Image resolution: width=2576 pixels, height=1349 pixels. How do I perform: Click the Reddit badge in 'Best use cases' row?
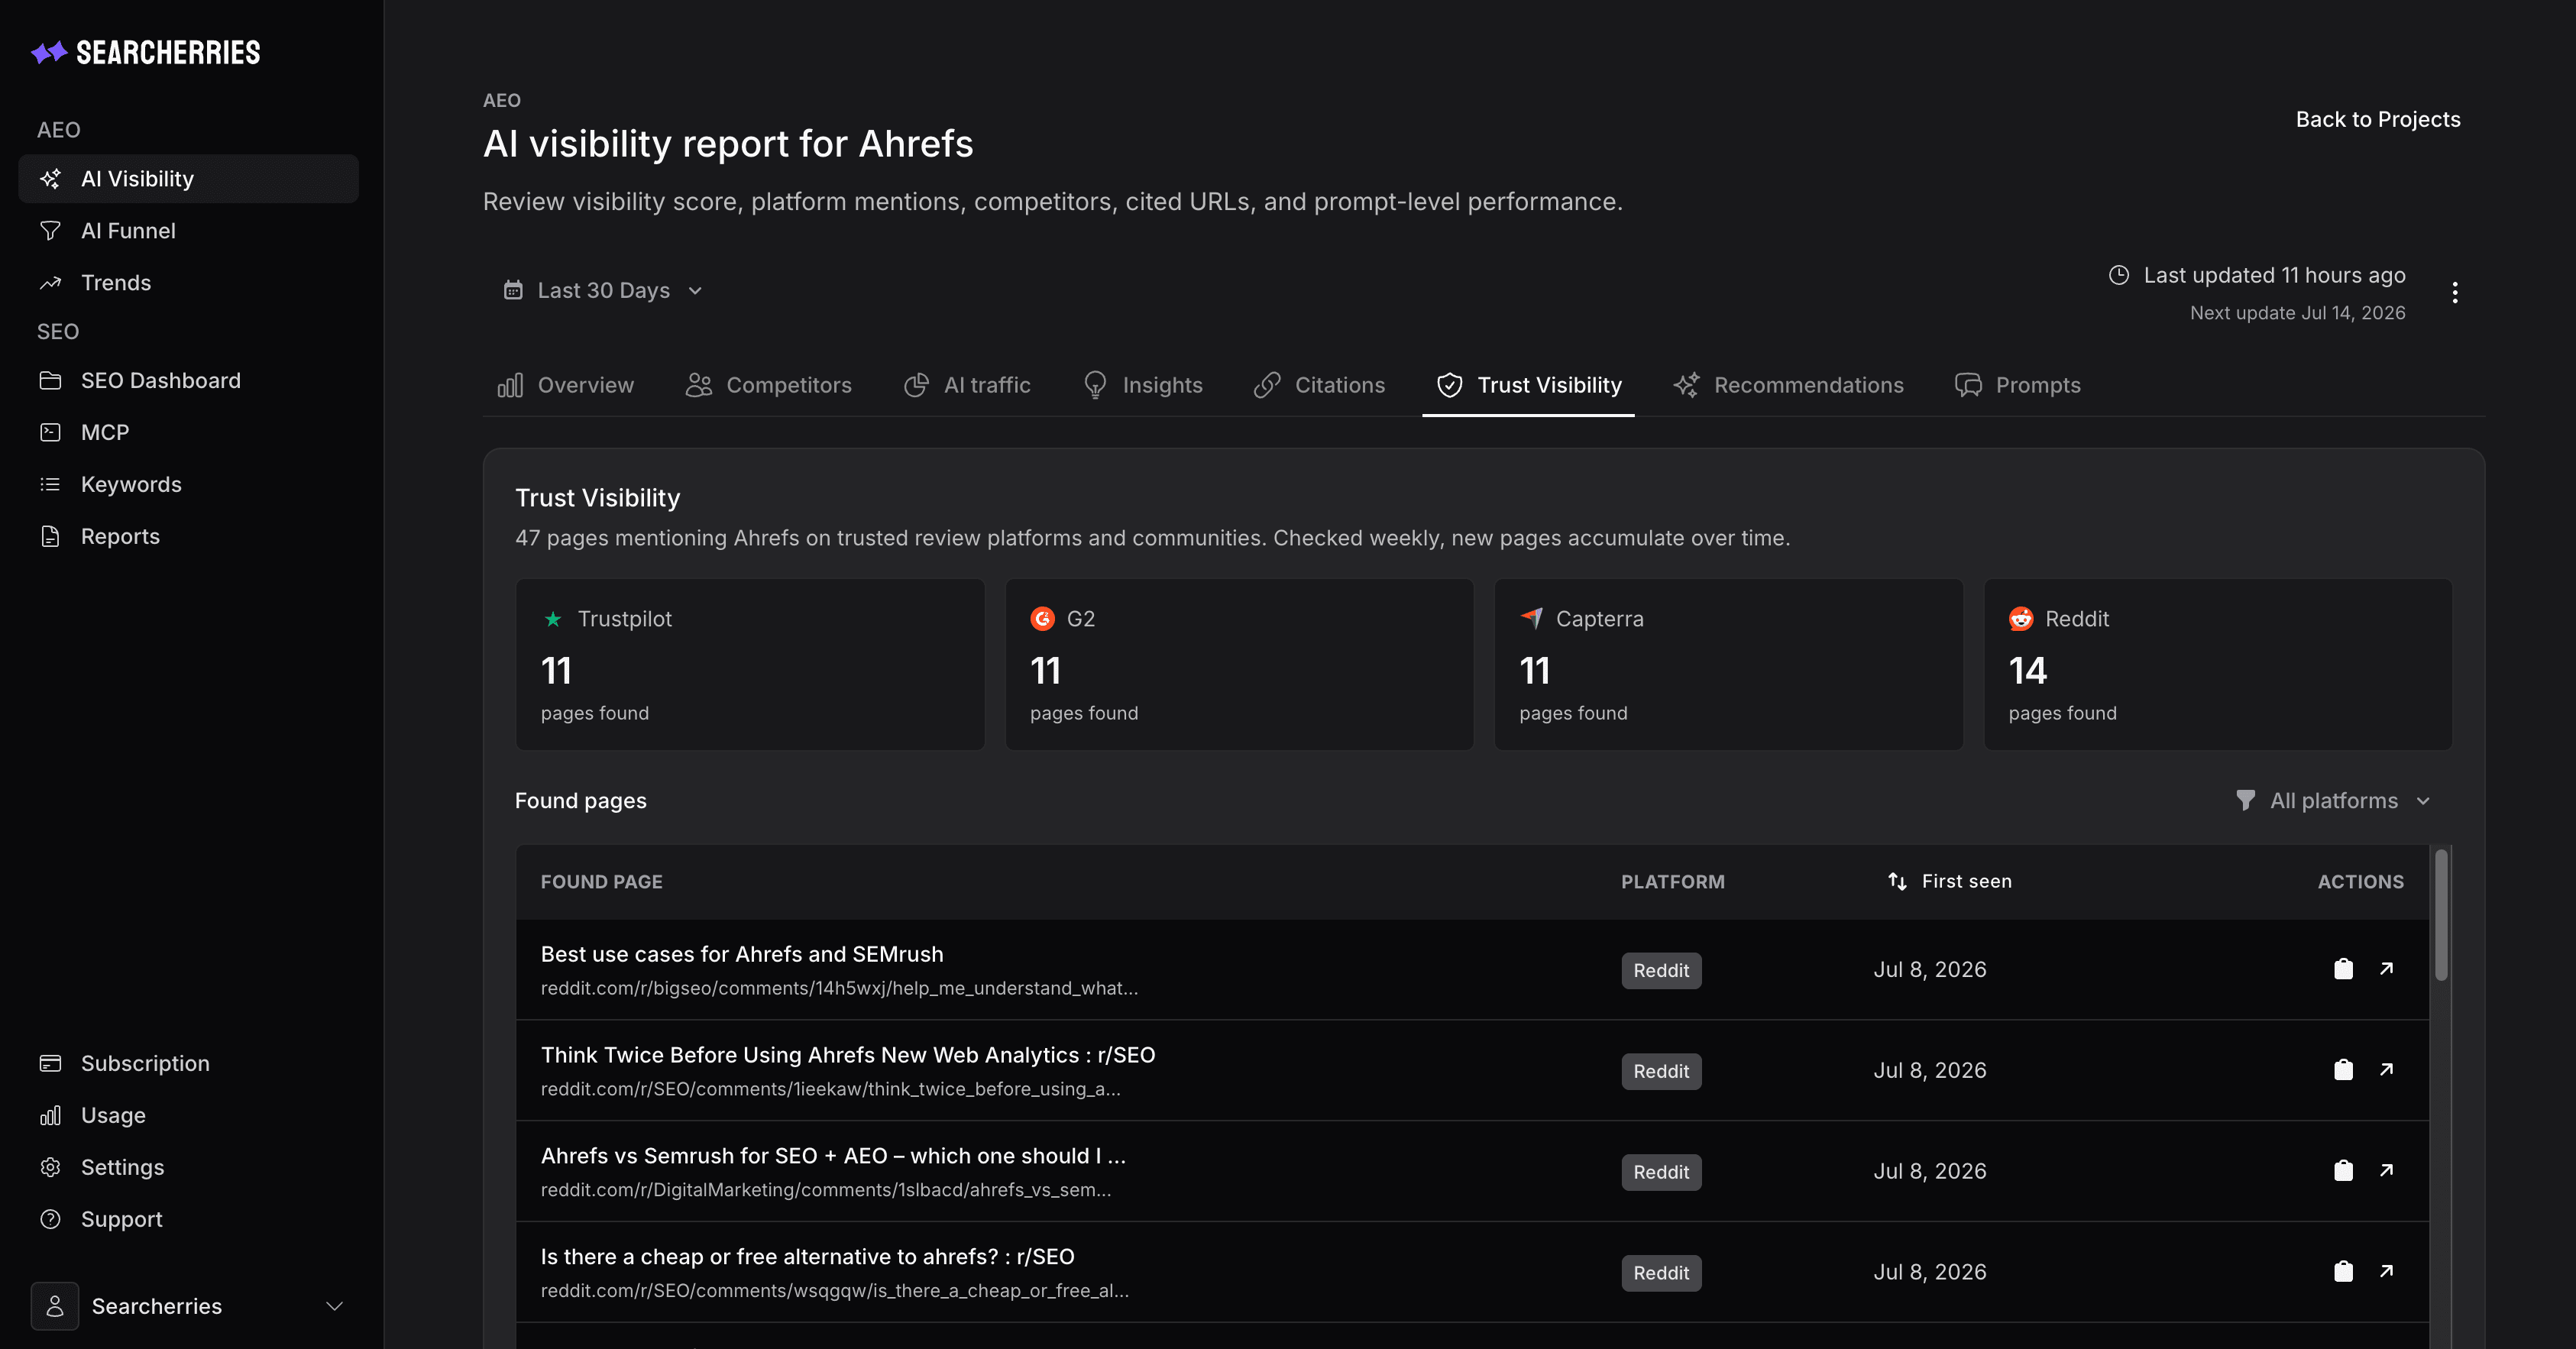pos(1661,971)
